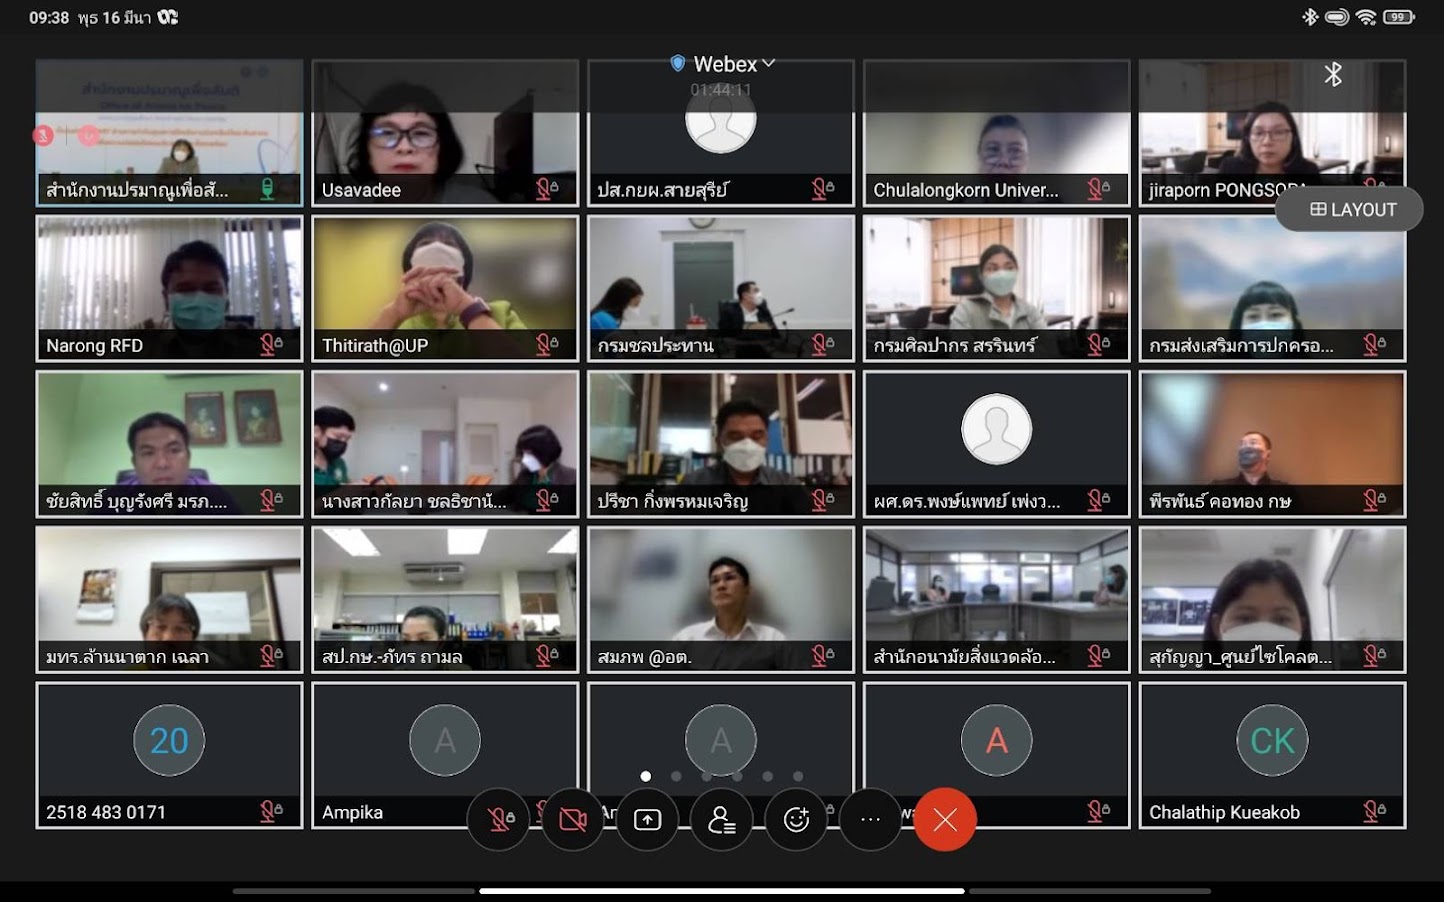This screenshot has width=1444, height=902.
Task: Tap the share content icon
Action: 647,820
